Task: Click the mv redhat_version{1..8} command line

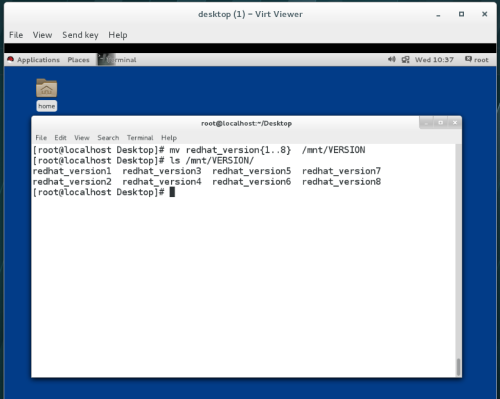Action: point(199,150)
